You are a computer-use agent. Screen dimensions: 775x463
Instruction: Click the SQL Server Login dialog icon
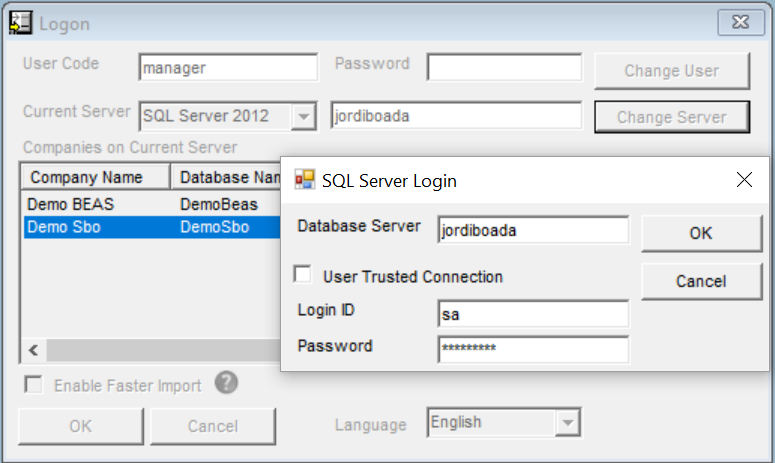tap(304, 180)
